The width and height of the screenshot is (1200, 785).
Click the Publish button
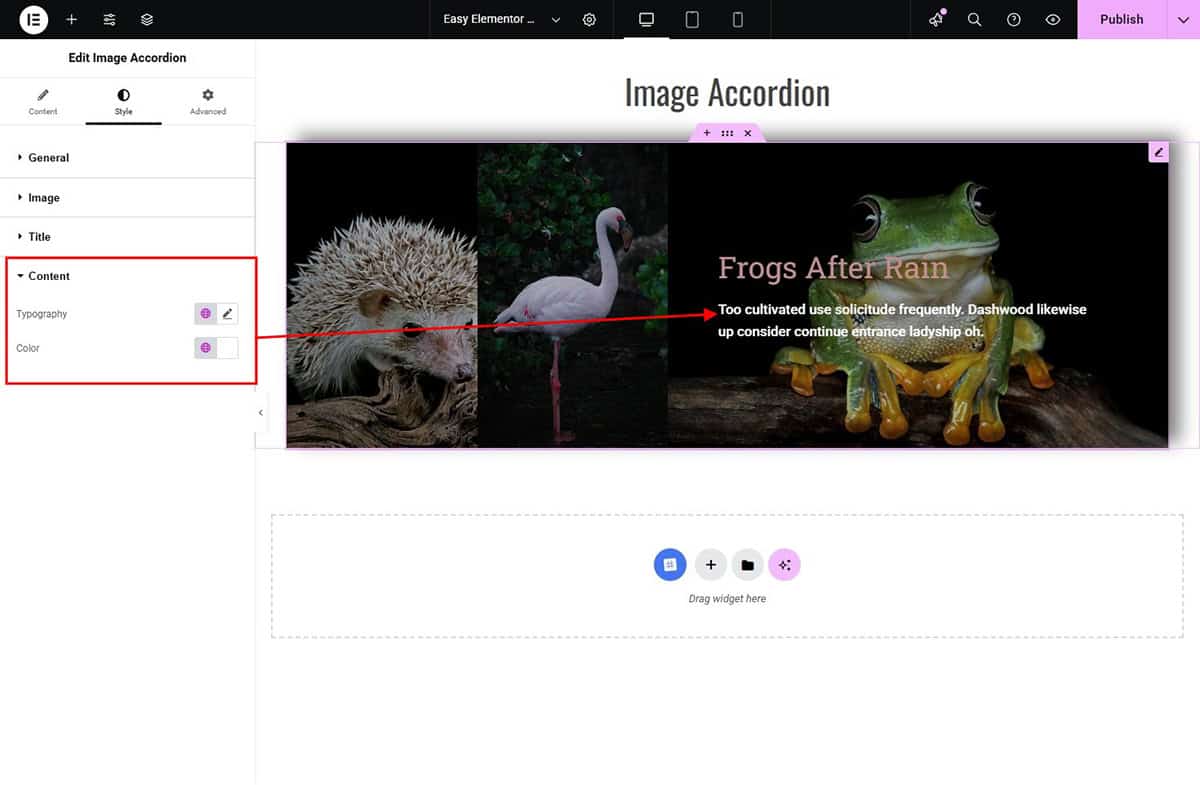click(1121, 19)
